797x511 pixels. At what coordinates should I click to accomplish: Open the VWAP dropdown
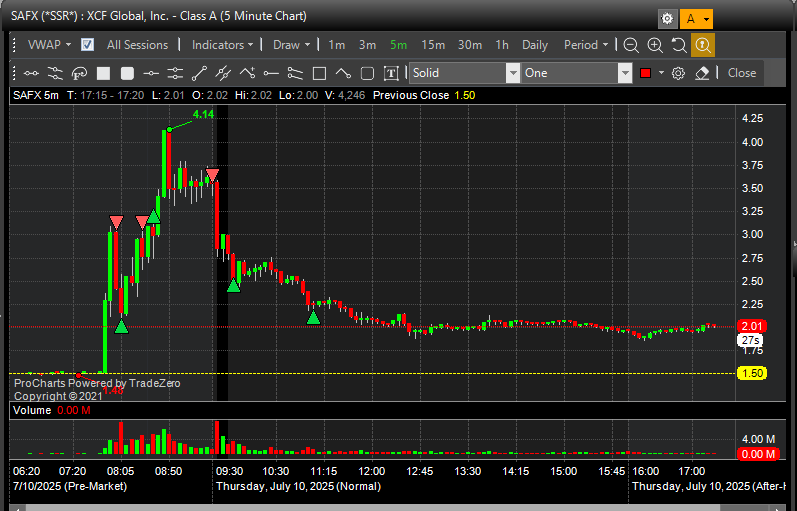49,45
